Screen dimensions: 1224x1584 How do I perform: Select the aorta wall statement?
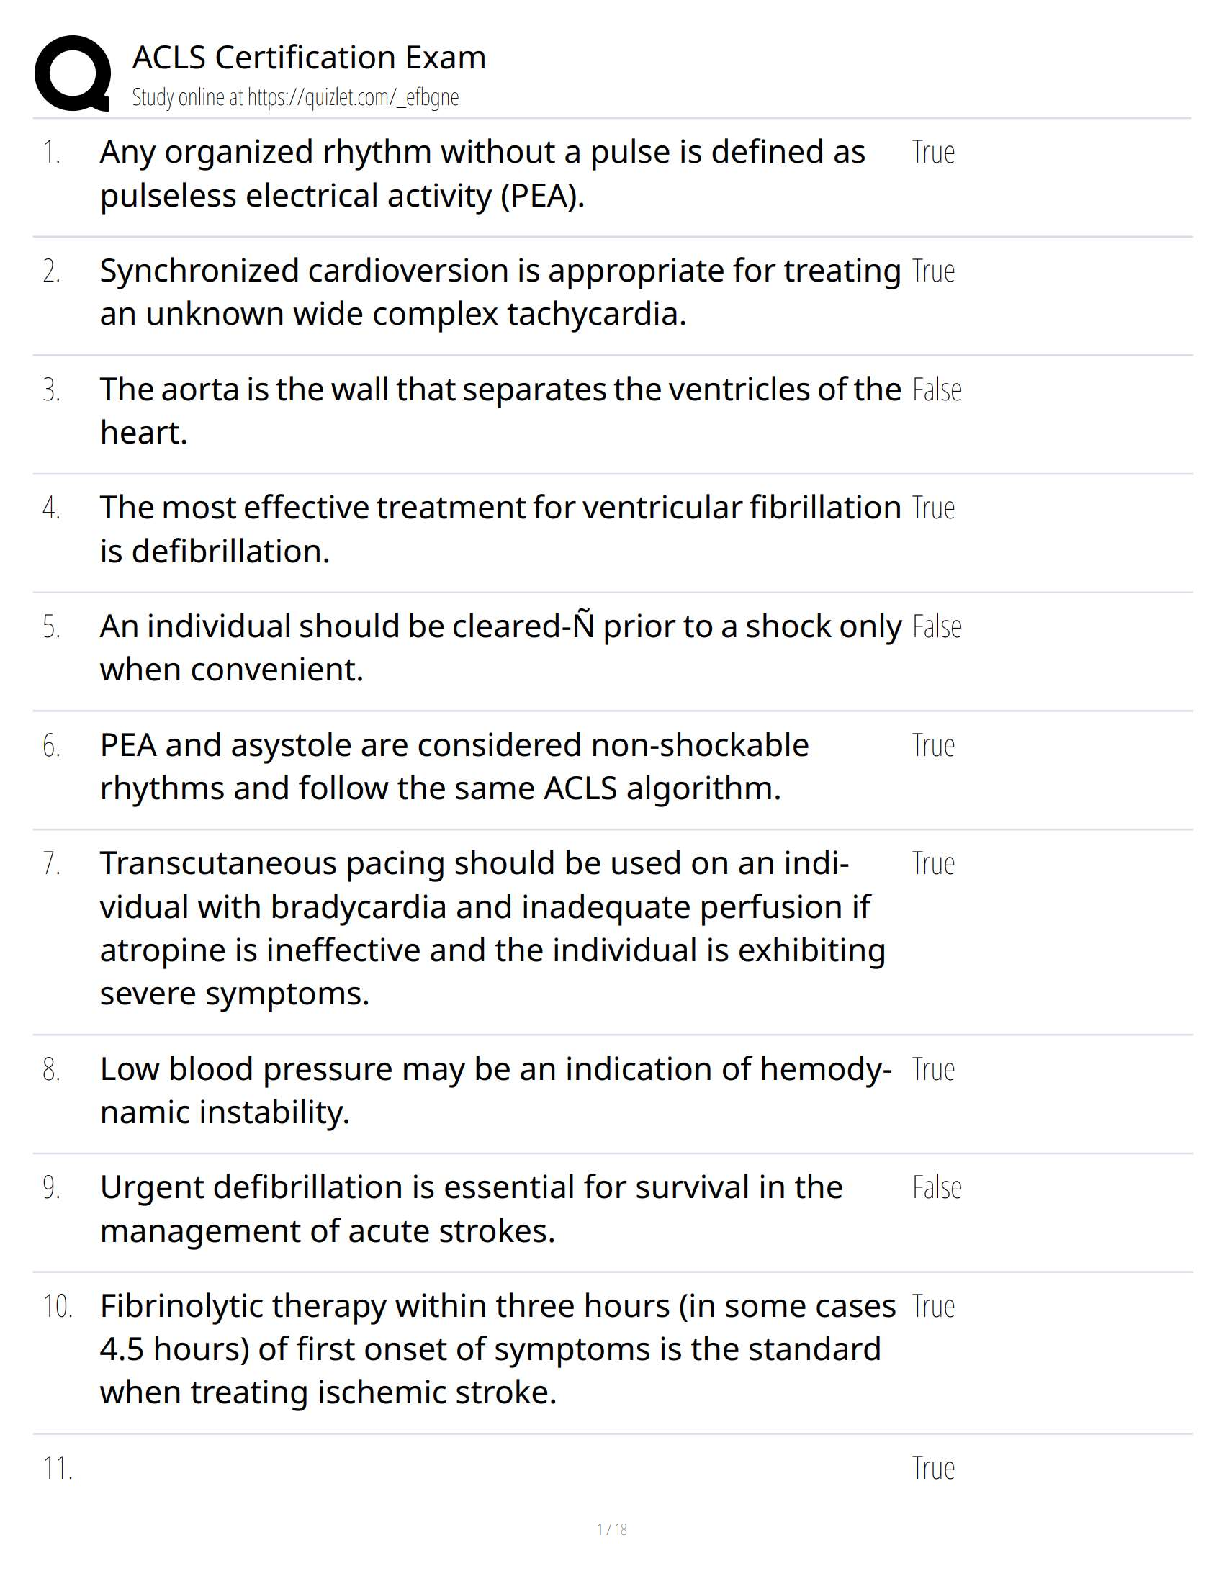point(500,410)
